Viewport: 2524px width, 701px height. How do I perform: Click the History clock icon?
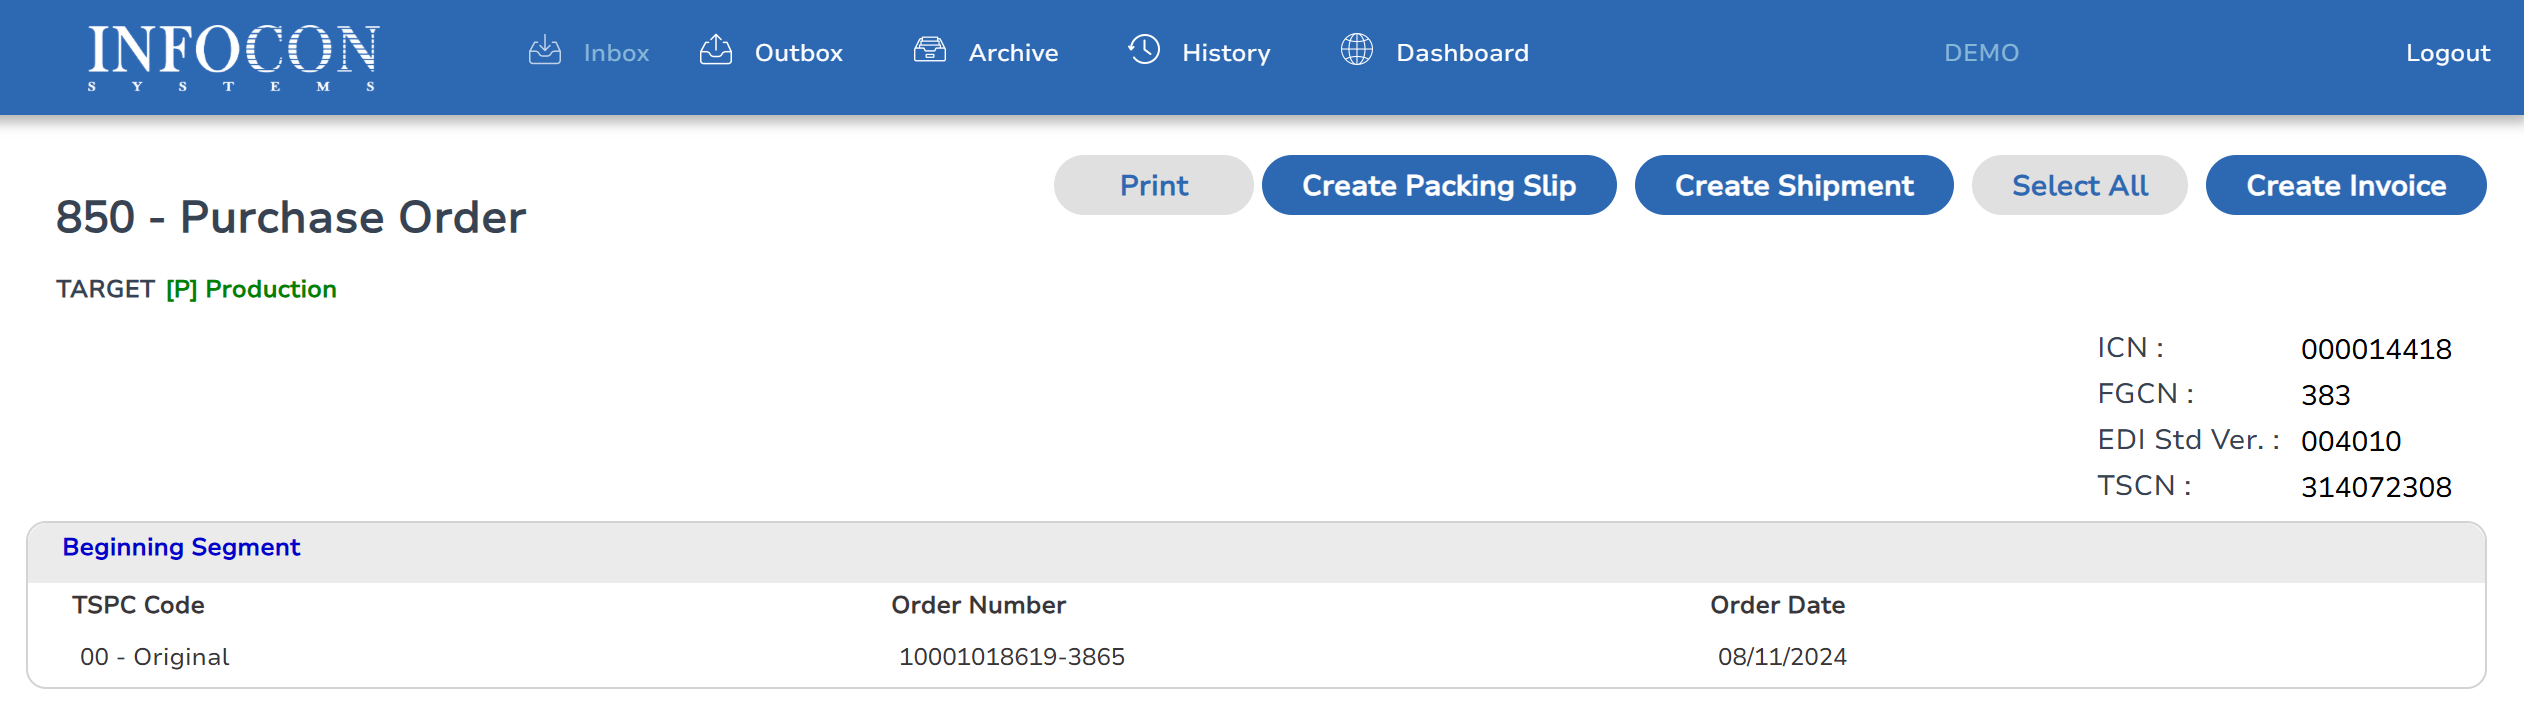click(1144, 50)
